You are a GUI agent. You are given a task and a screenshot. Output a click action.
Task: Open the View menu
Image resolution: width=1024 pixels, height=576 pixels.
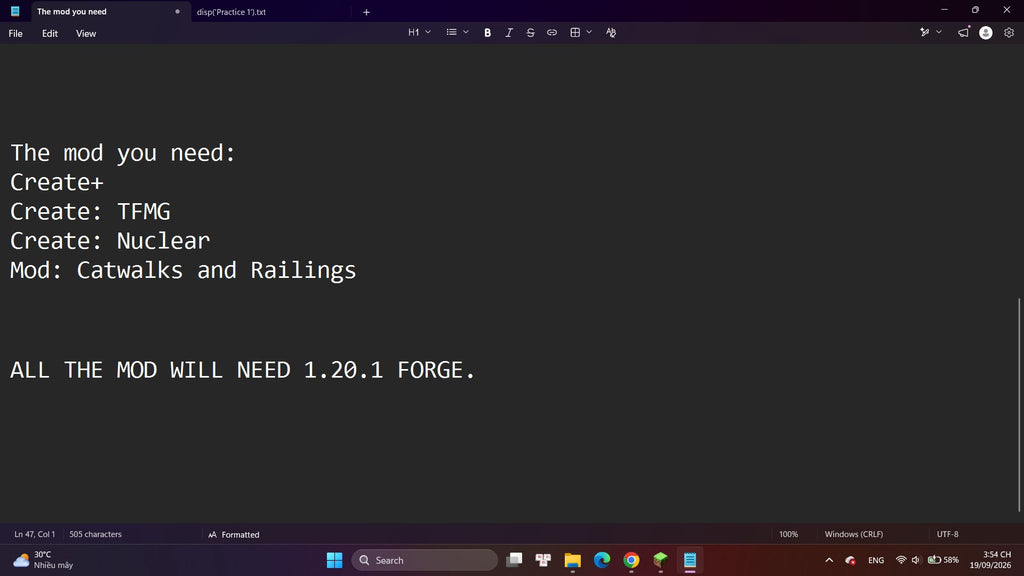point(86,33)
